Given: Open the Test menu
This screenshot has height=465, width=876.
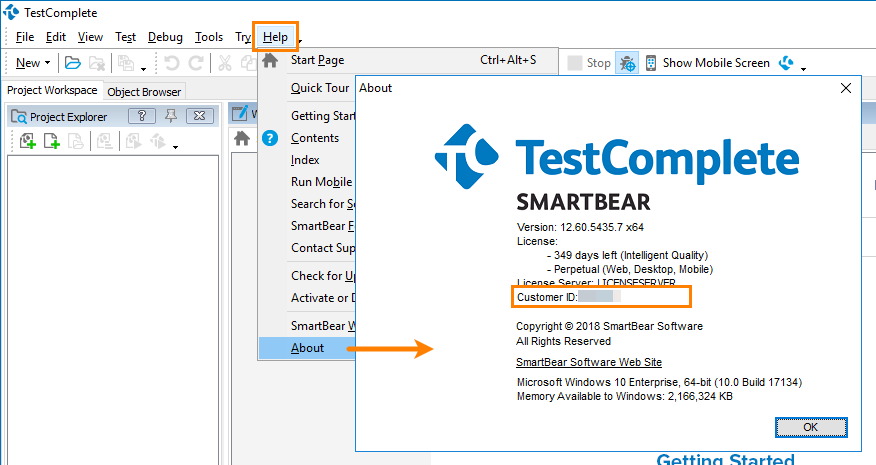Looking at the screenshot, I should 125,37.
